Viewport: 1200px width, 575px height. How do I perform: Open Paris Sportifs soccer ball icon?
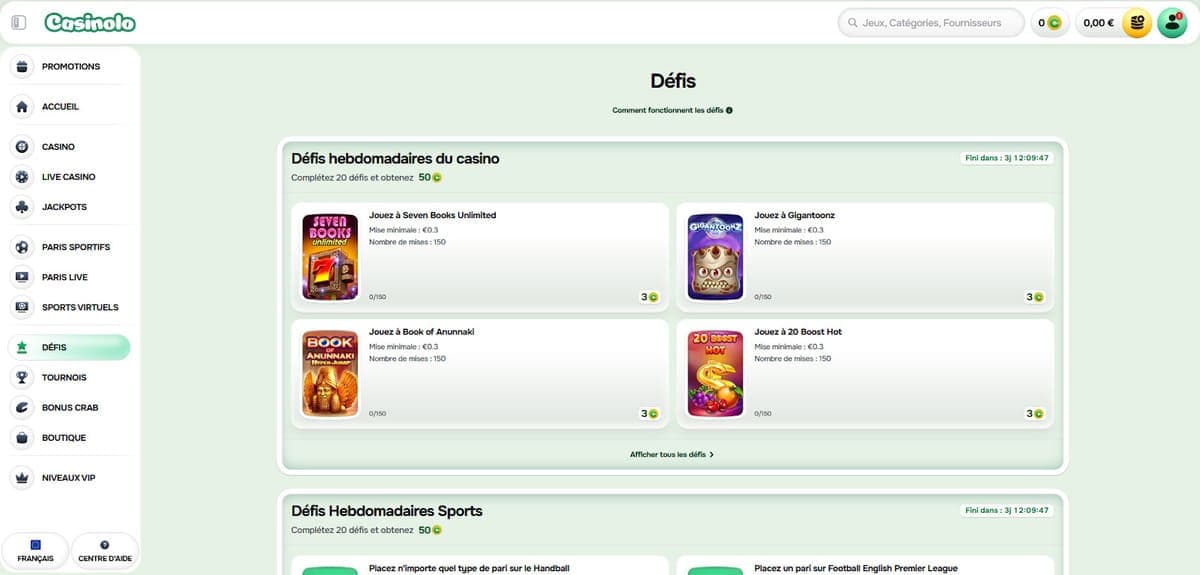(x=22, y=247)
